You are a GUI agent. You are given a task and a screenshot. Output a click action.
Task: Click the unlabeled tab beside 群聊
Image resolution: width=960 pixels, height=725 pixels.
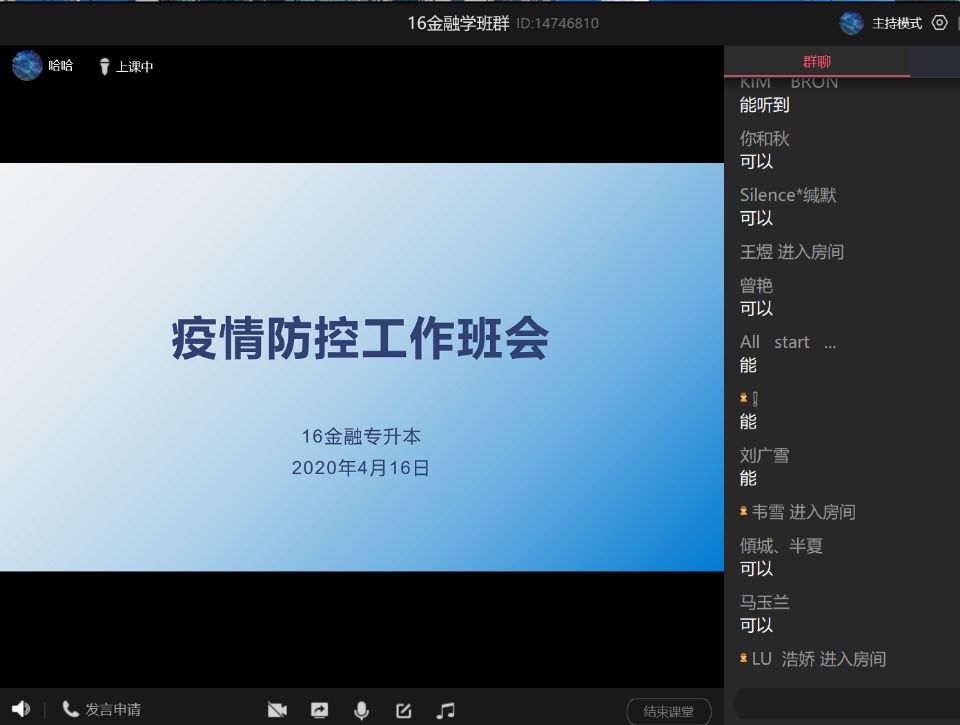click(935, 62)
